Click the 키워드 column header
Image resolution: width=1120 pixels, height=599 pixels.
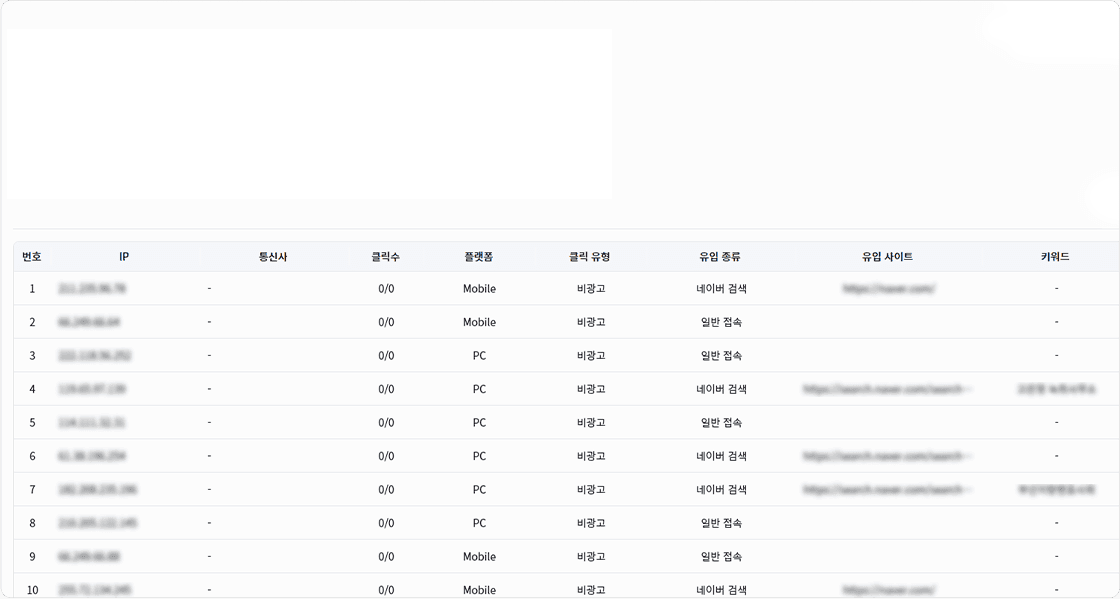(1055, 257)
